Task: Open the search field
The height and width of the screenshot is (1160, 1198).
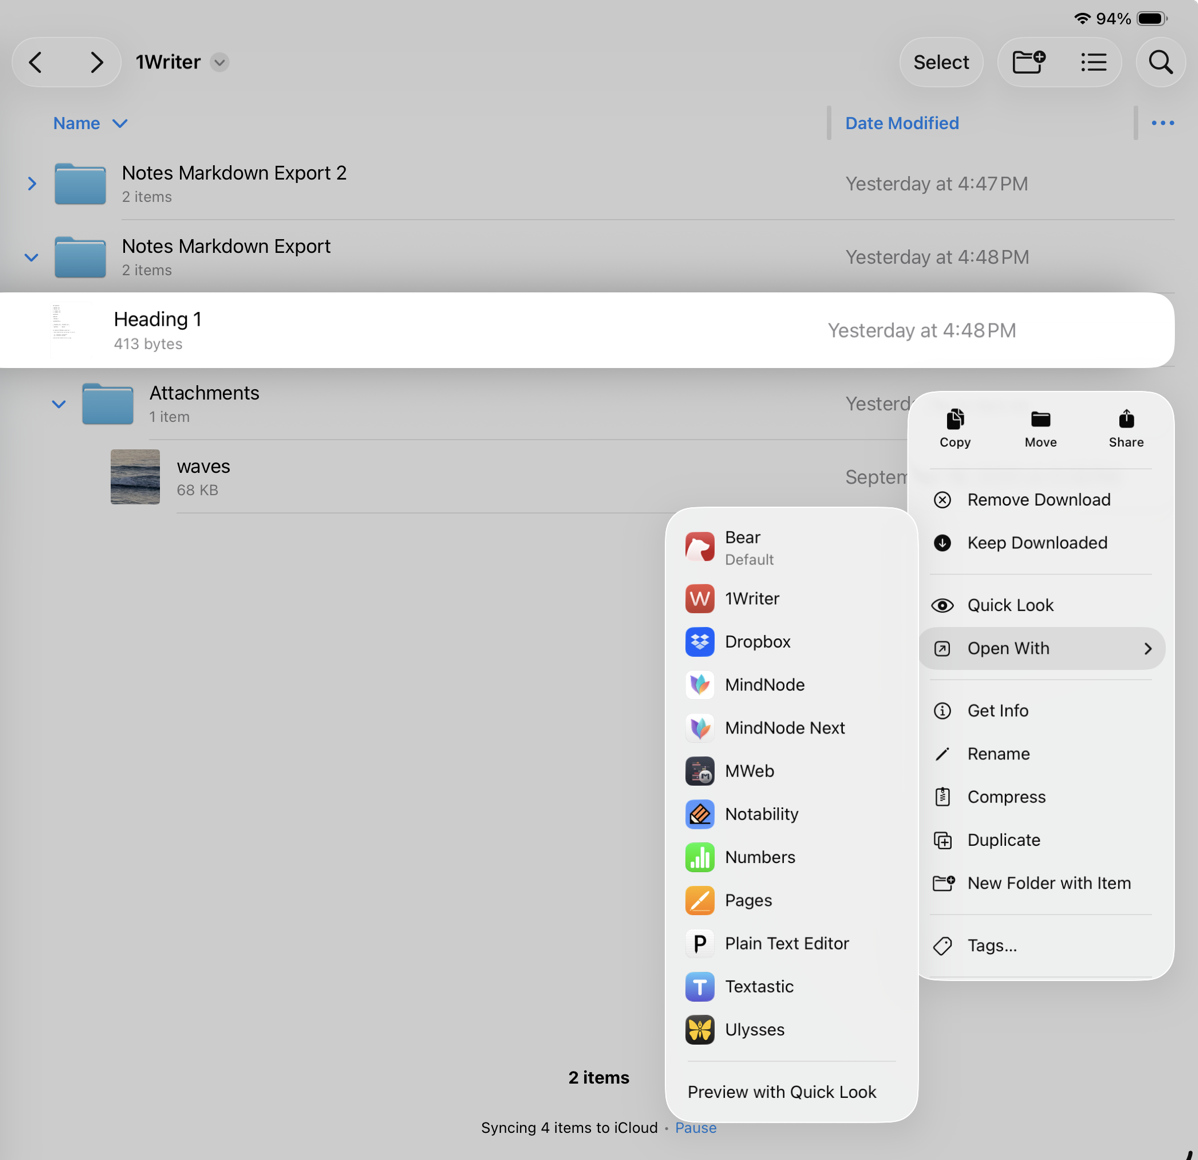Action: click(1160, 62)
